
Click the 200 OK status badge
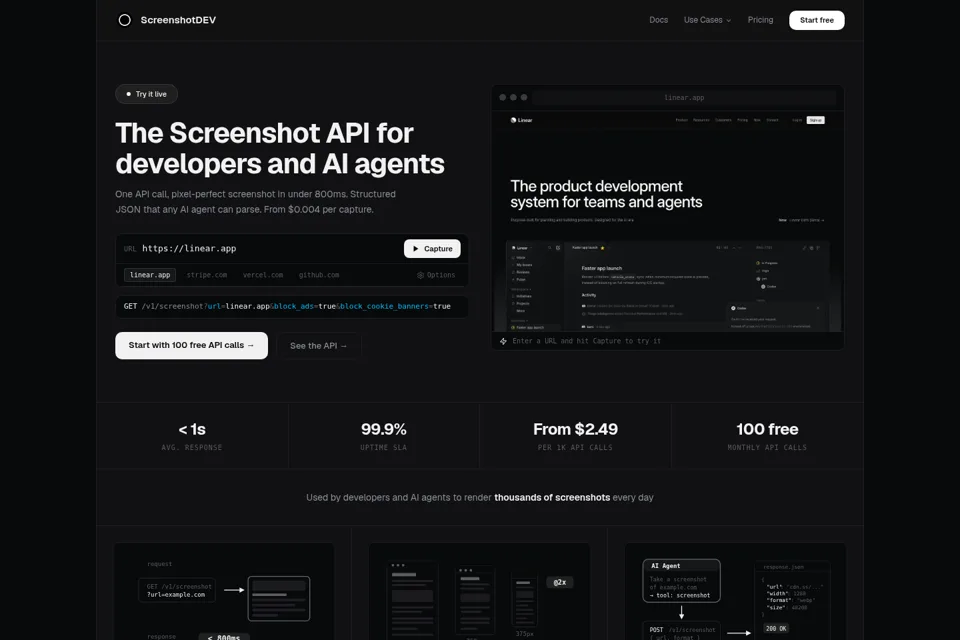point(776,628)
